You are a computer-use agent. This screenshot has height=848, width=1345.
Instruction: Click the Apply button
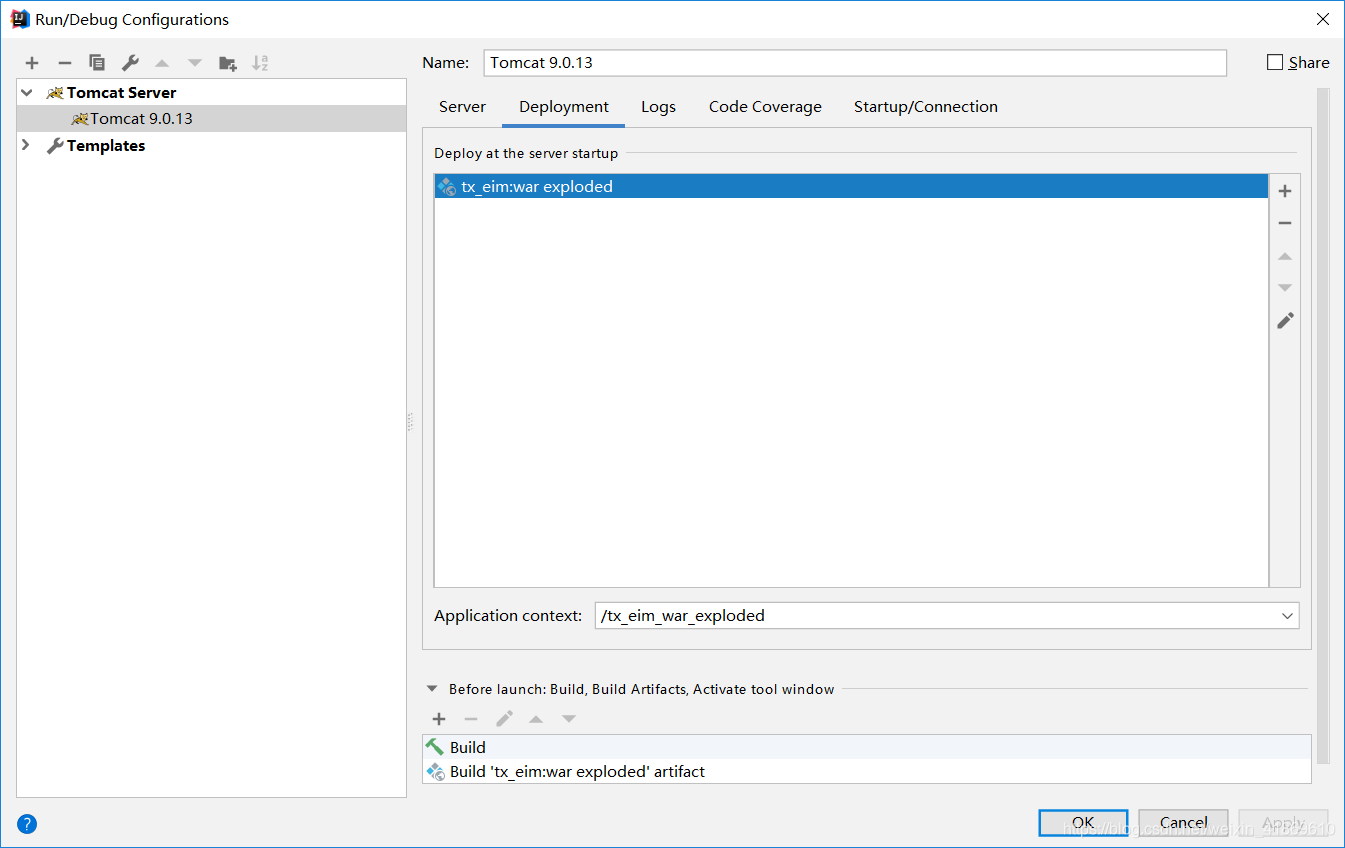pos(1283,824)
